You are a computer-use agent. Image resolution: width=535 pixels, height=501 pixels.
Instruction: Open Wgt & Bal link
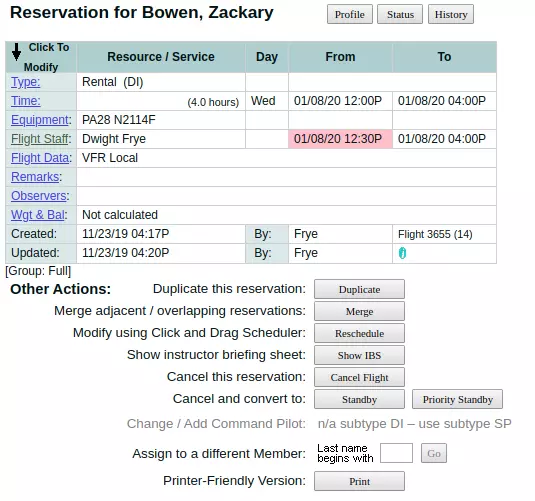(x=38, y=215)
